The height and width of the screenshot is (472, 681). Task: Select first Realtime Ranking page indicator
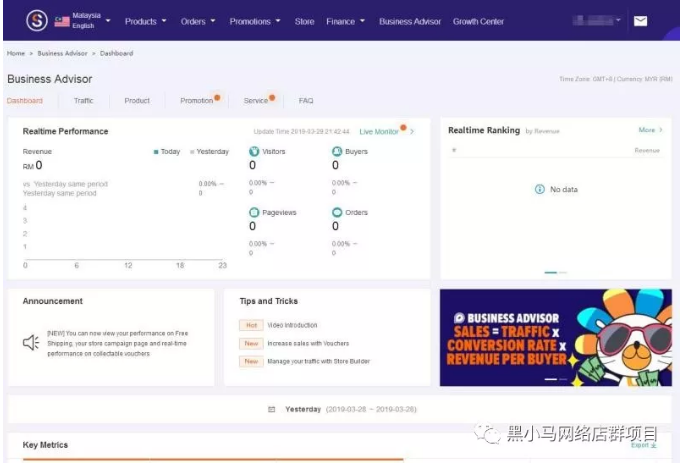pyautogui.click(x=550, y=273)
